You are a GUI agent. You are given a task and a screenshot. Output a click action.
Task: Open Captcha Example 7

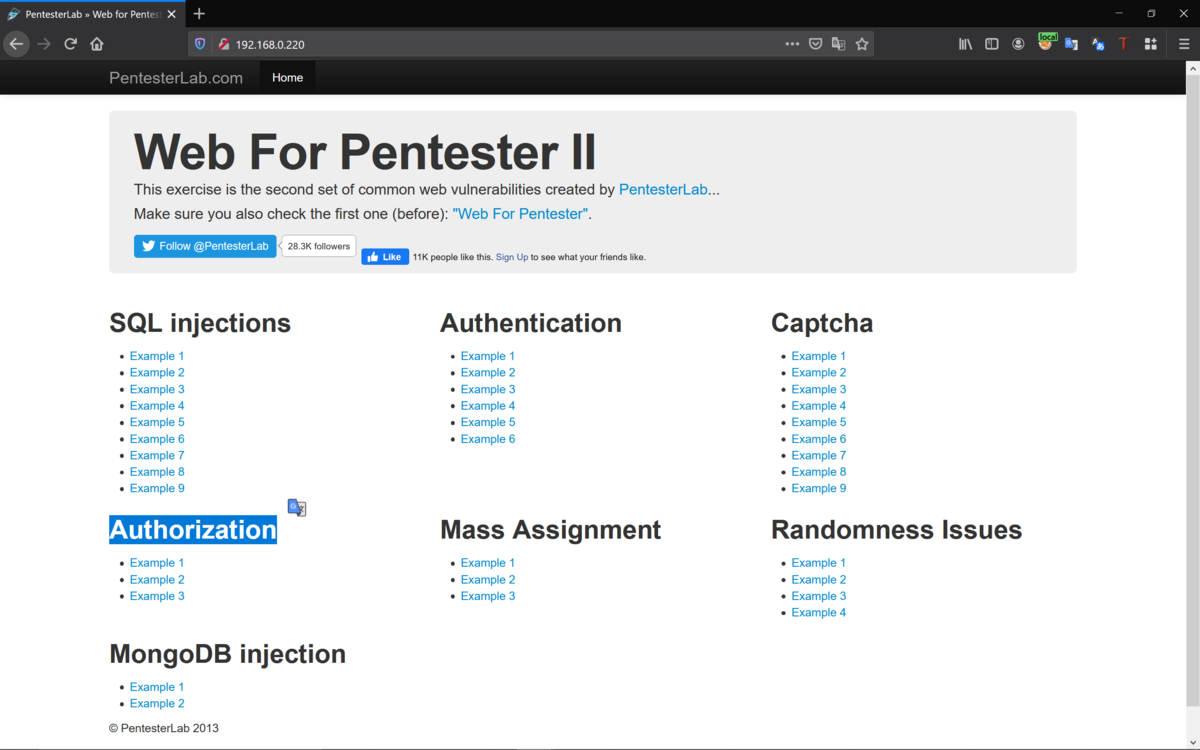click(819, 455)
